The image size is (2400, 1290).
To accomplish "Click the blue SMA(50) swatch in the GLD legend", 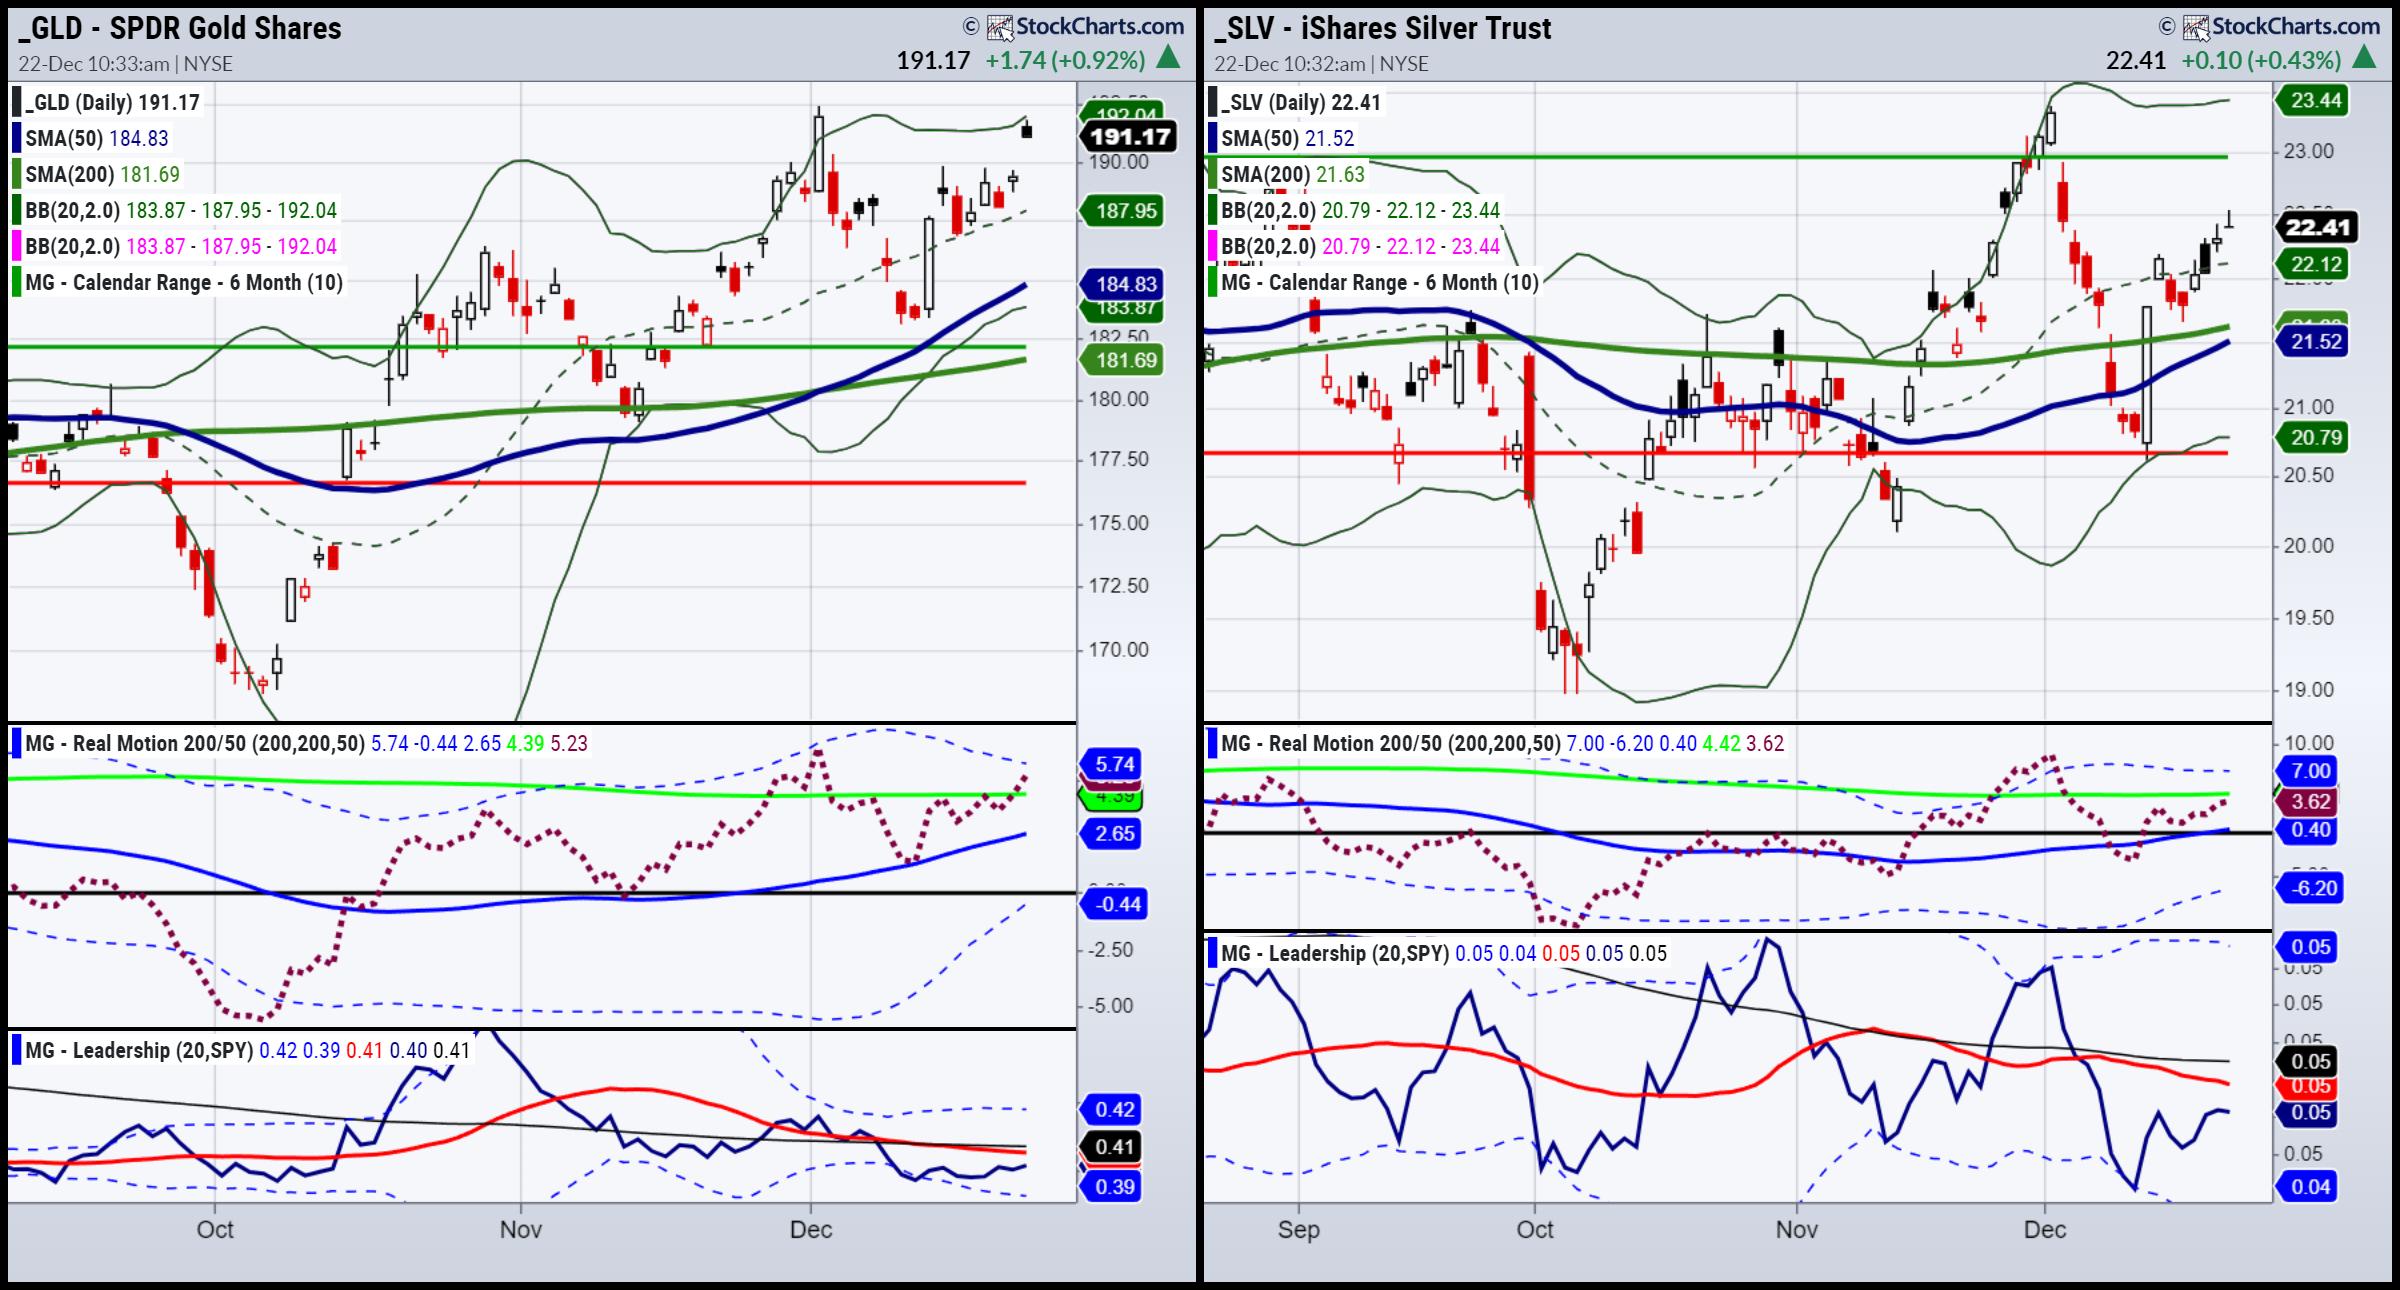I will [16, 138].
